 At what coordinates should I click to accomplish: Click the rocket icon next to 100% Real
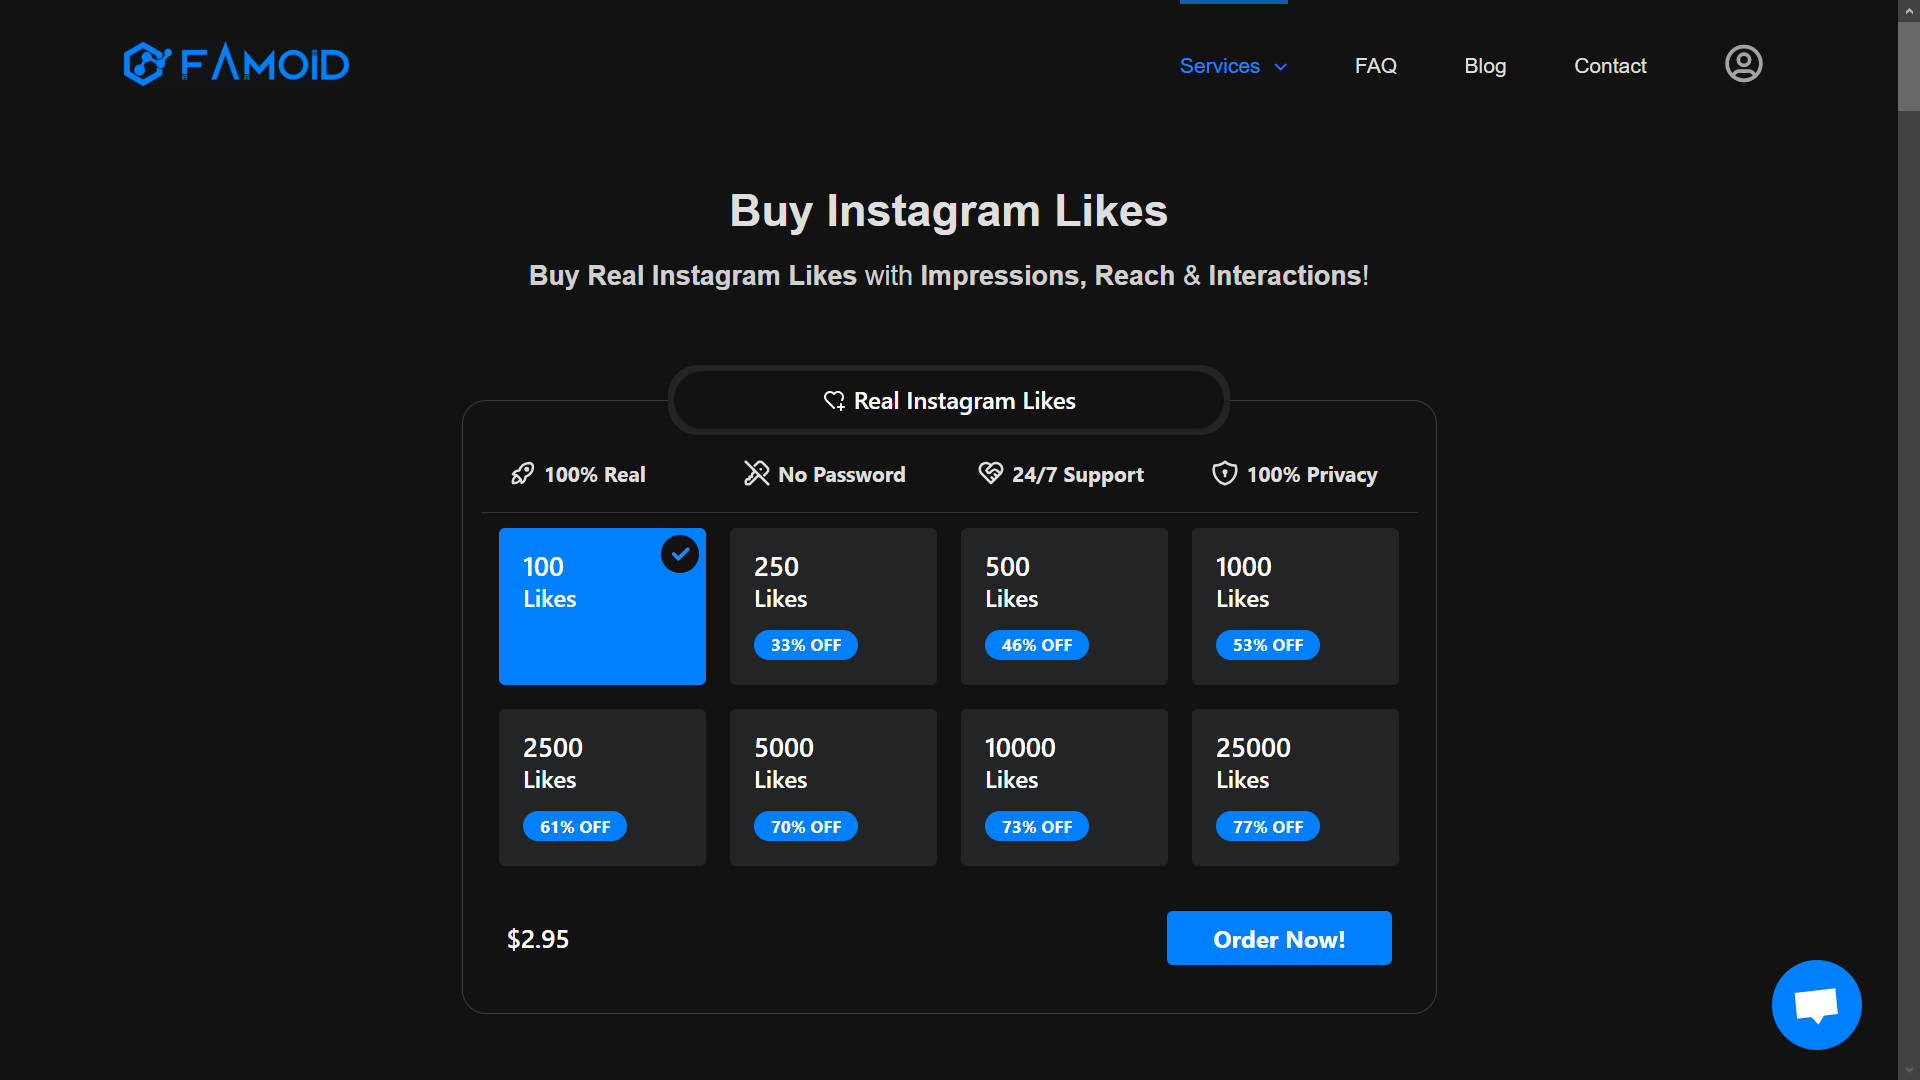522,474
